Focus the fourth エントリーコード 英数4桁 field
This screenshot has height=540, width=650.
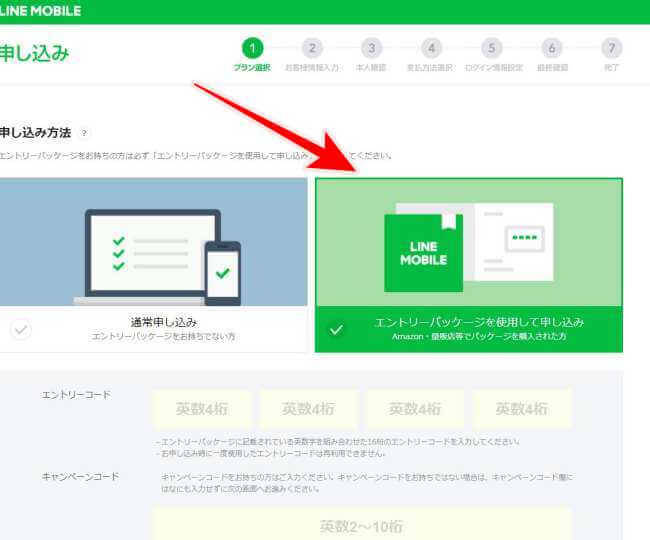[x=522, y=409]
